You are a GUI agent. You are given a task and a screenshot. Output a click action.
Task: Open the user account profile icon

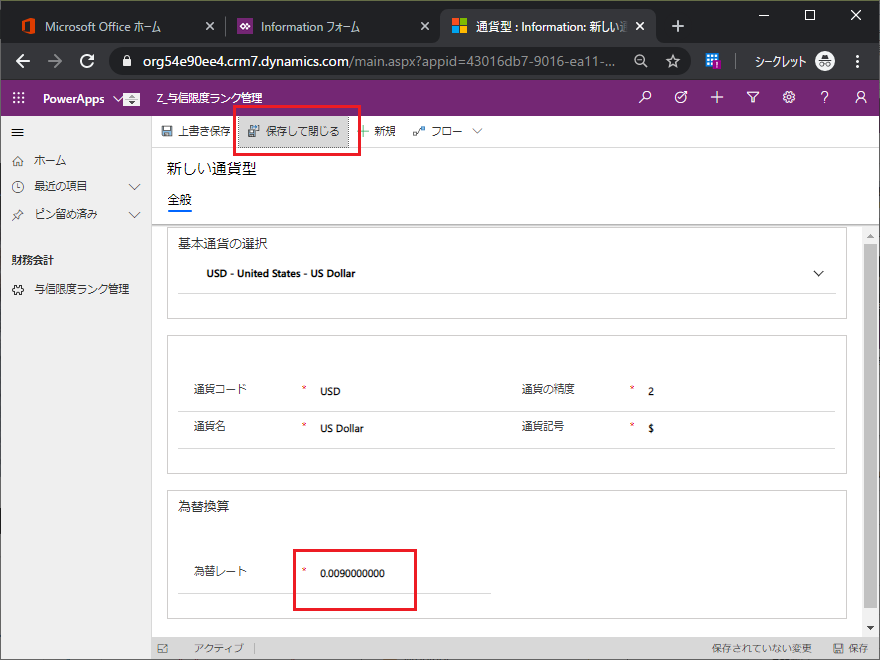click(x=861, y=98)
